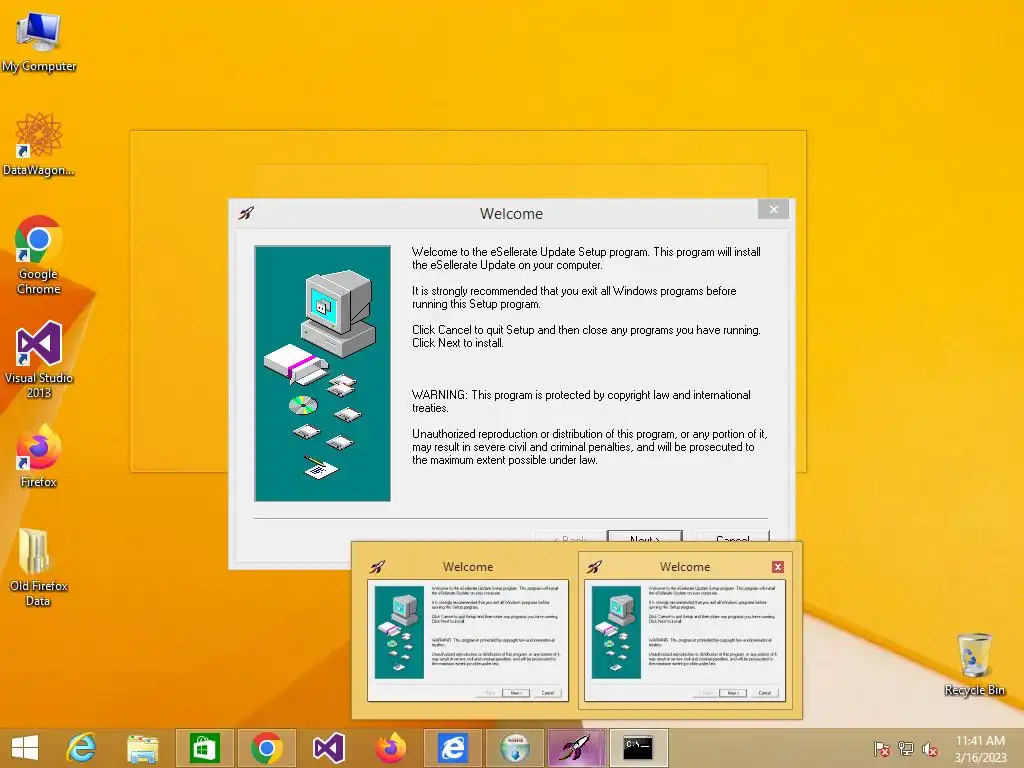Click the setup computer illustration image

[323, 374]
